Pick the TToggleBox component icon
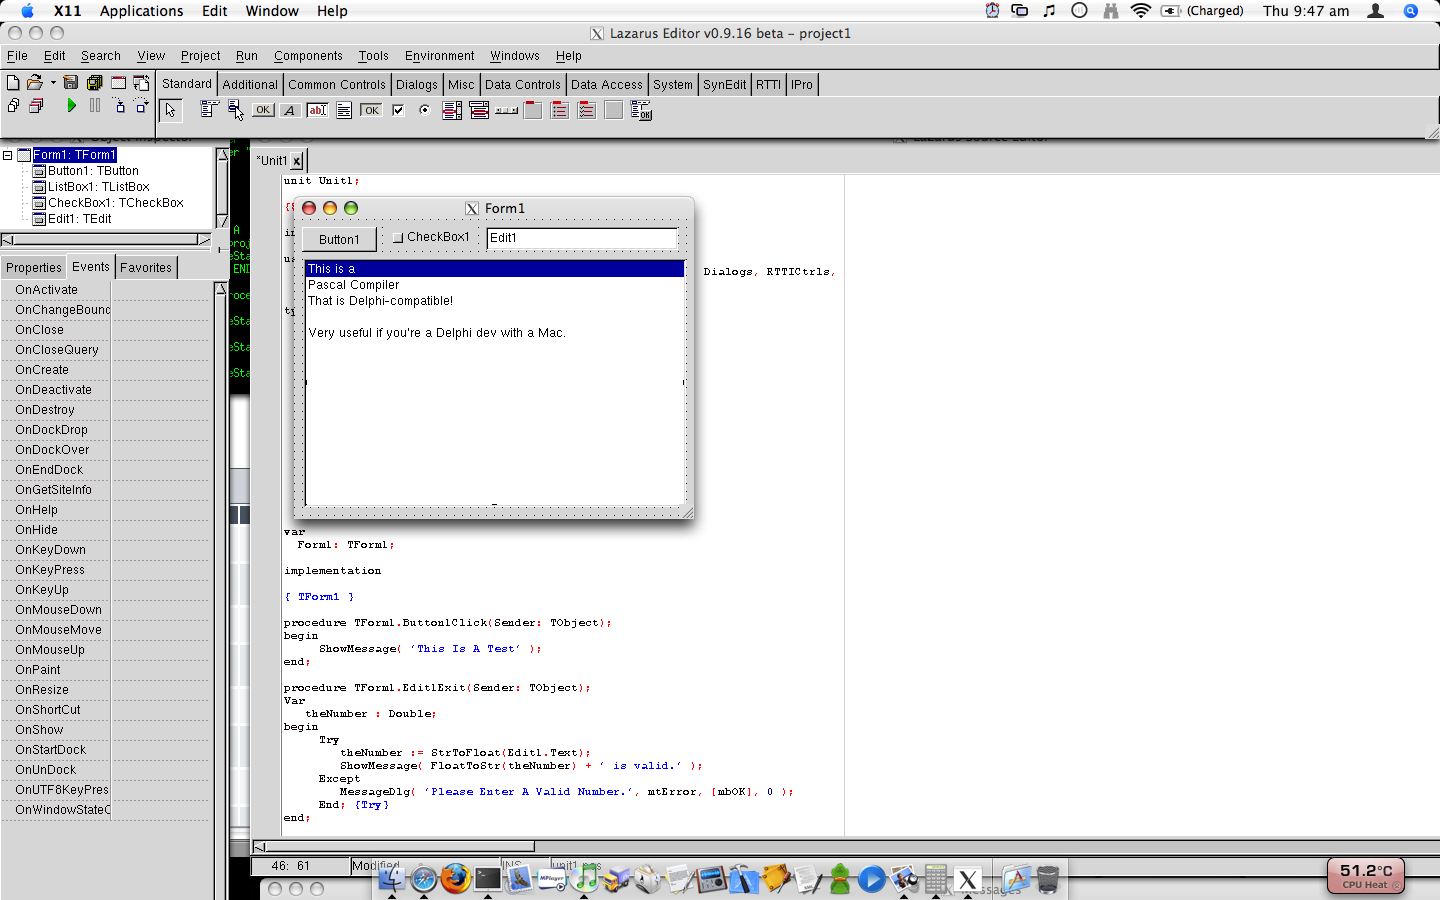The height and width of the screenshot is (900, 1440). point(371,110)
